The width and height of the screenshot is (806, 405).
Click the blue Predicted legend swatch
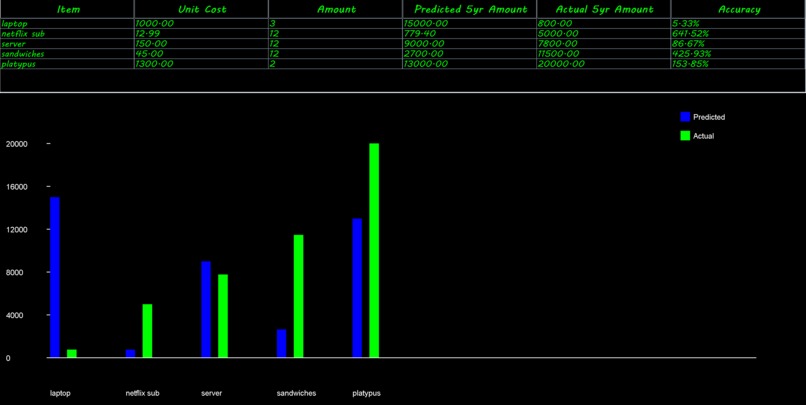pyautogui.click(x=685, y=117)
